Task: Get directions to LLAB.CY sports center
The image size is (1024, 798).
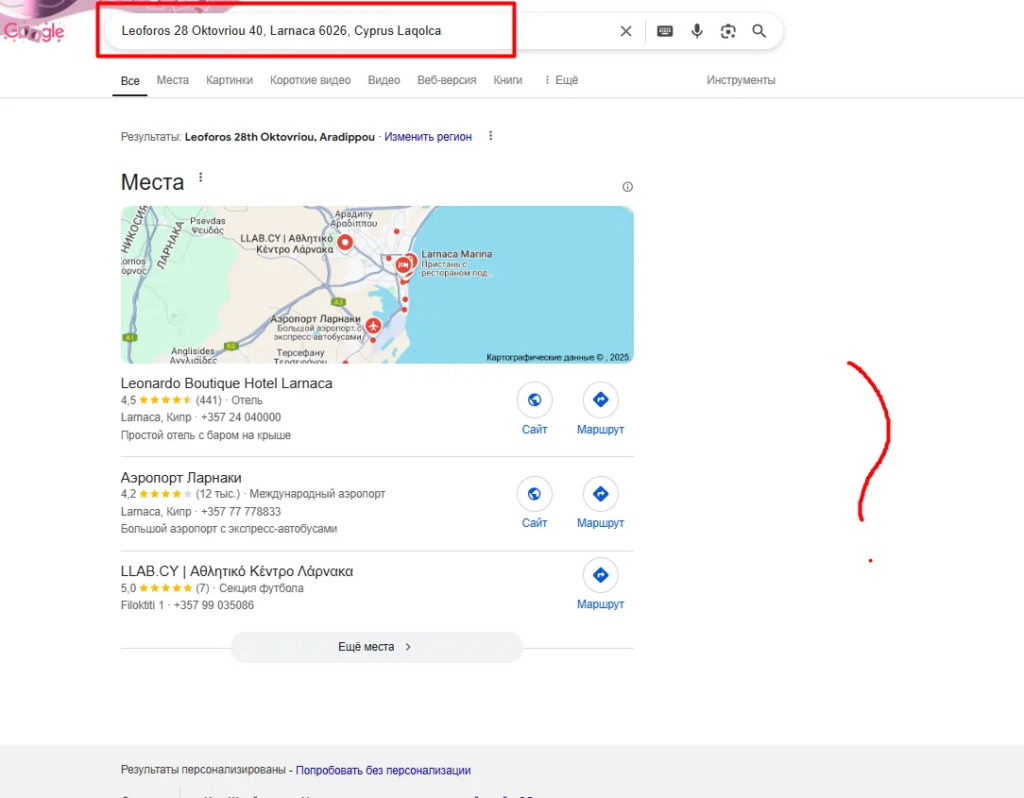Action: (600, 575)
